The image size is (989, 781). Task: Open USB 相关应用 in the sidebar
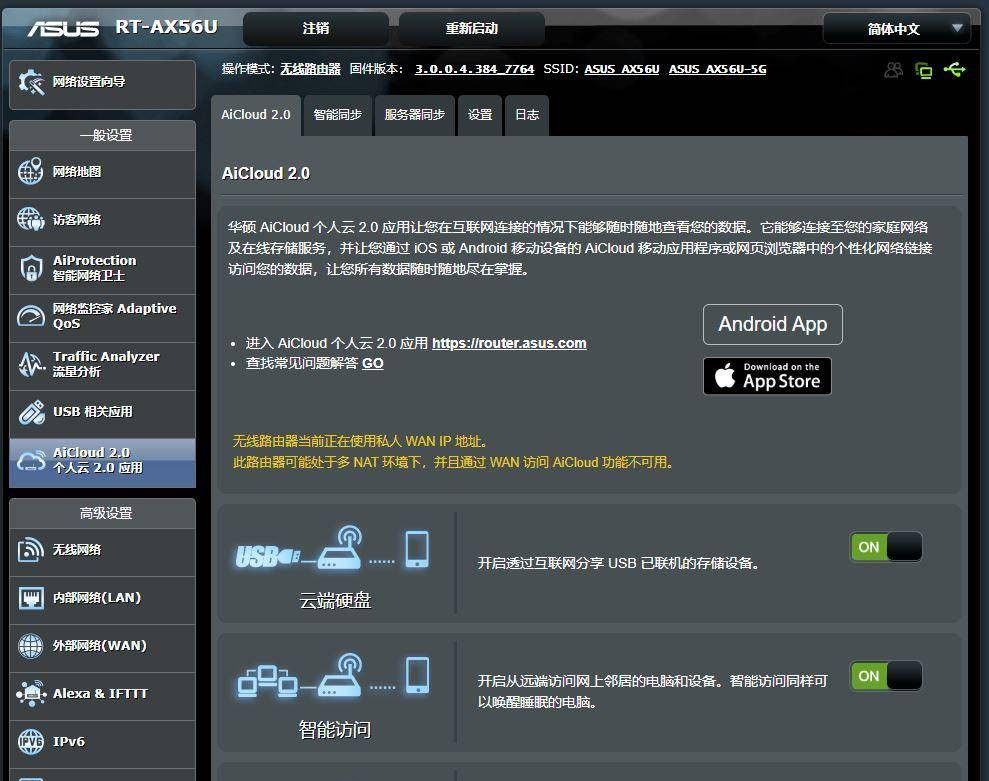(x=101, y=411)
